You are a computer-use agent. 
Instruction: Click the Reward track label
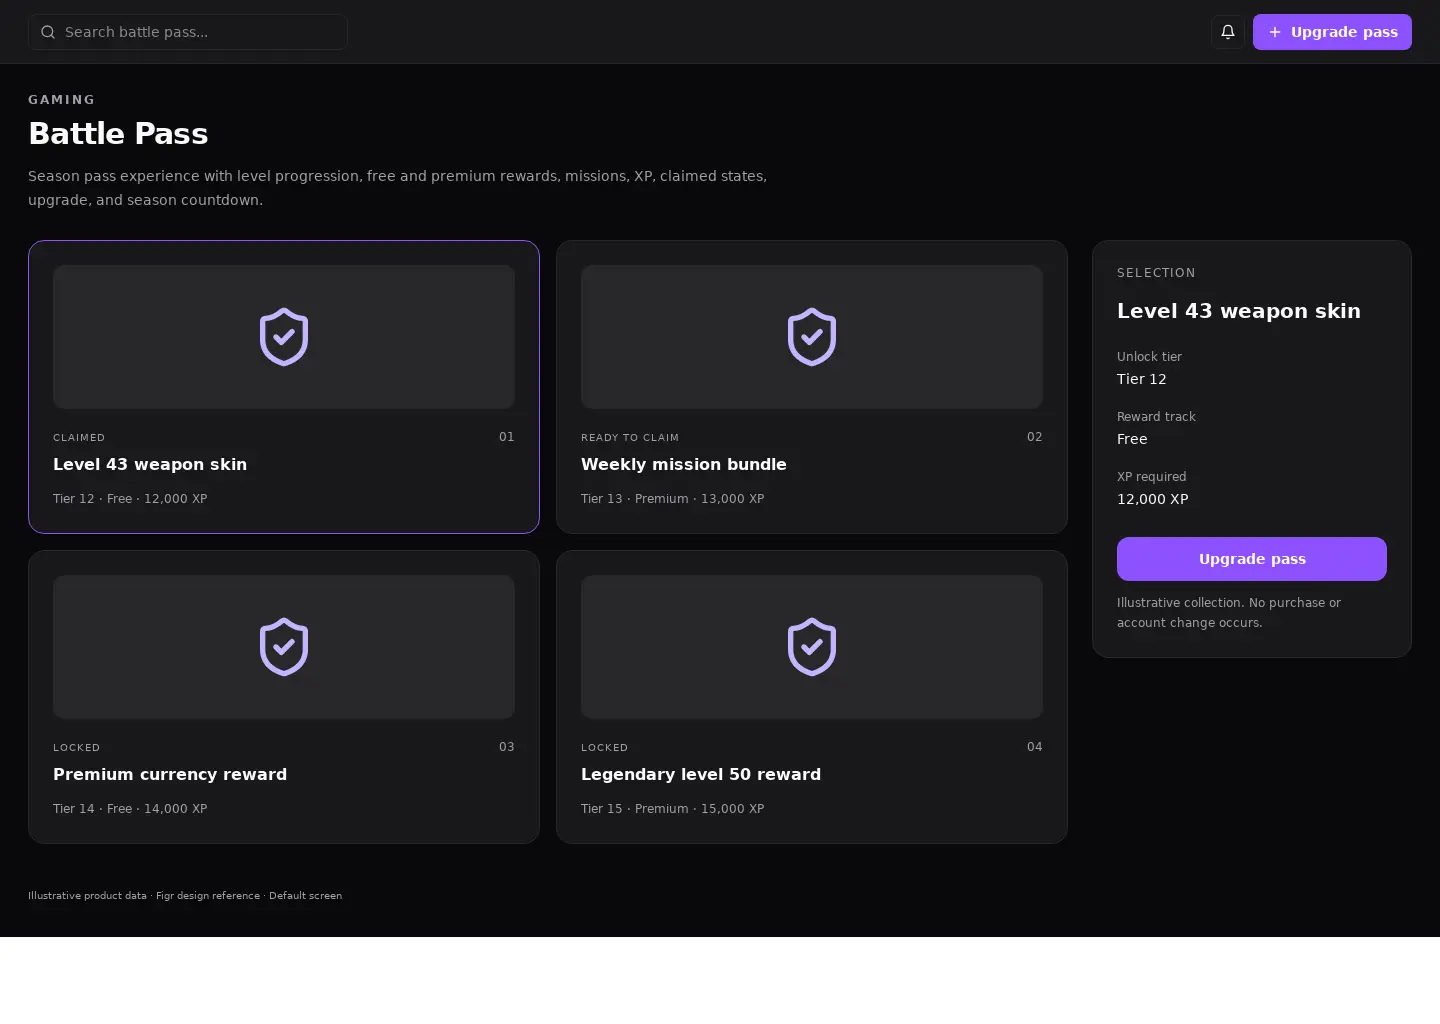1156,417
